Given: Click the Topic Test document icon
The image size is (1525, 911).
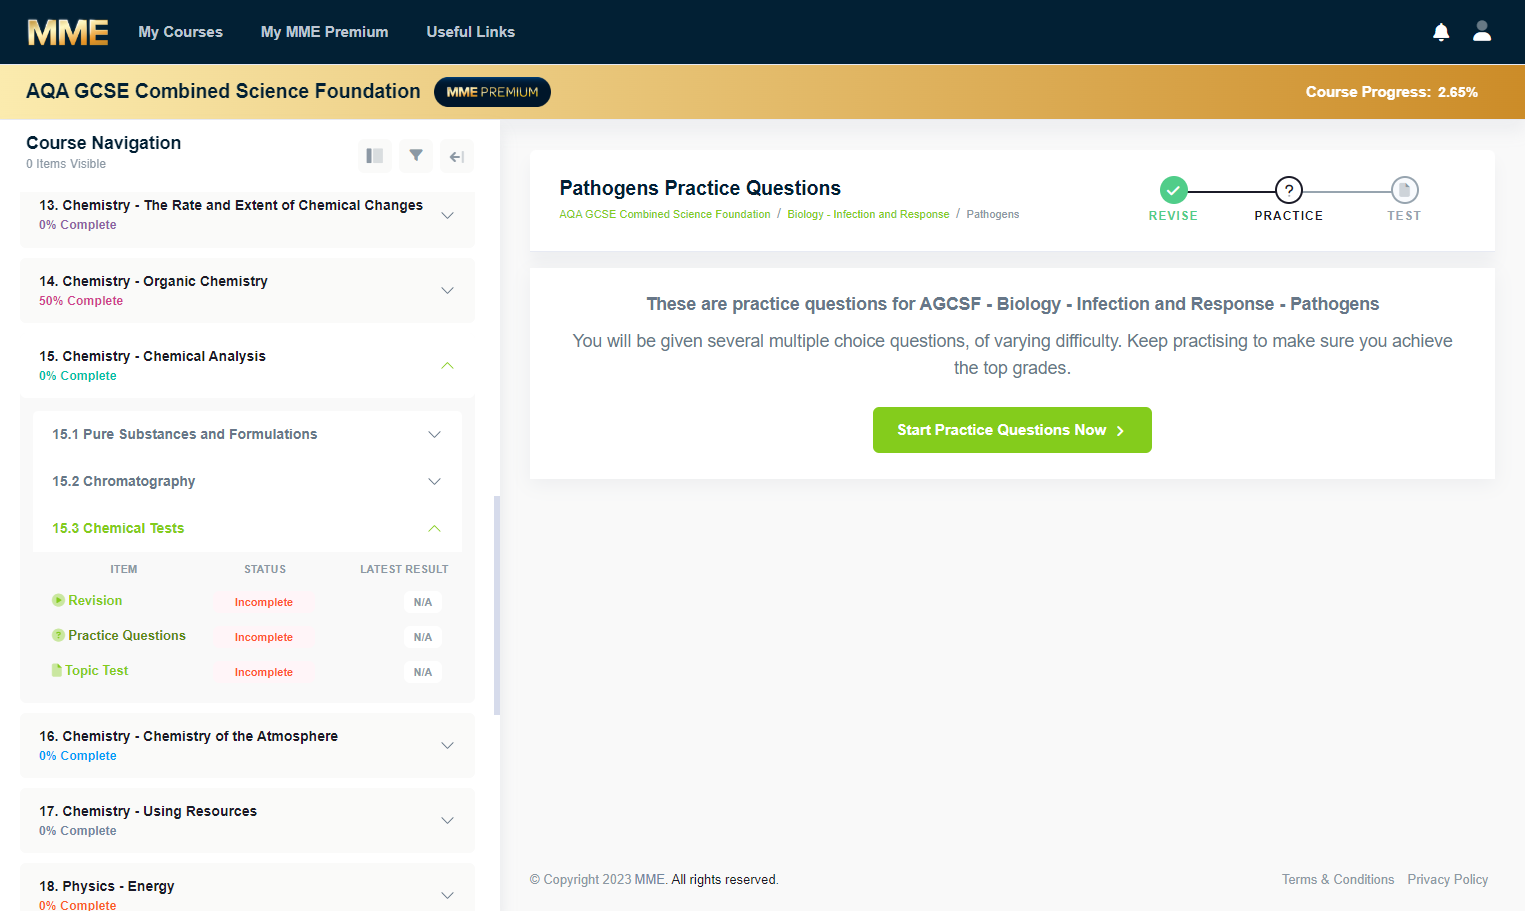Looking at the screenshot, I should 57,670.
